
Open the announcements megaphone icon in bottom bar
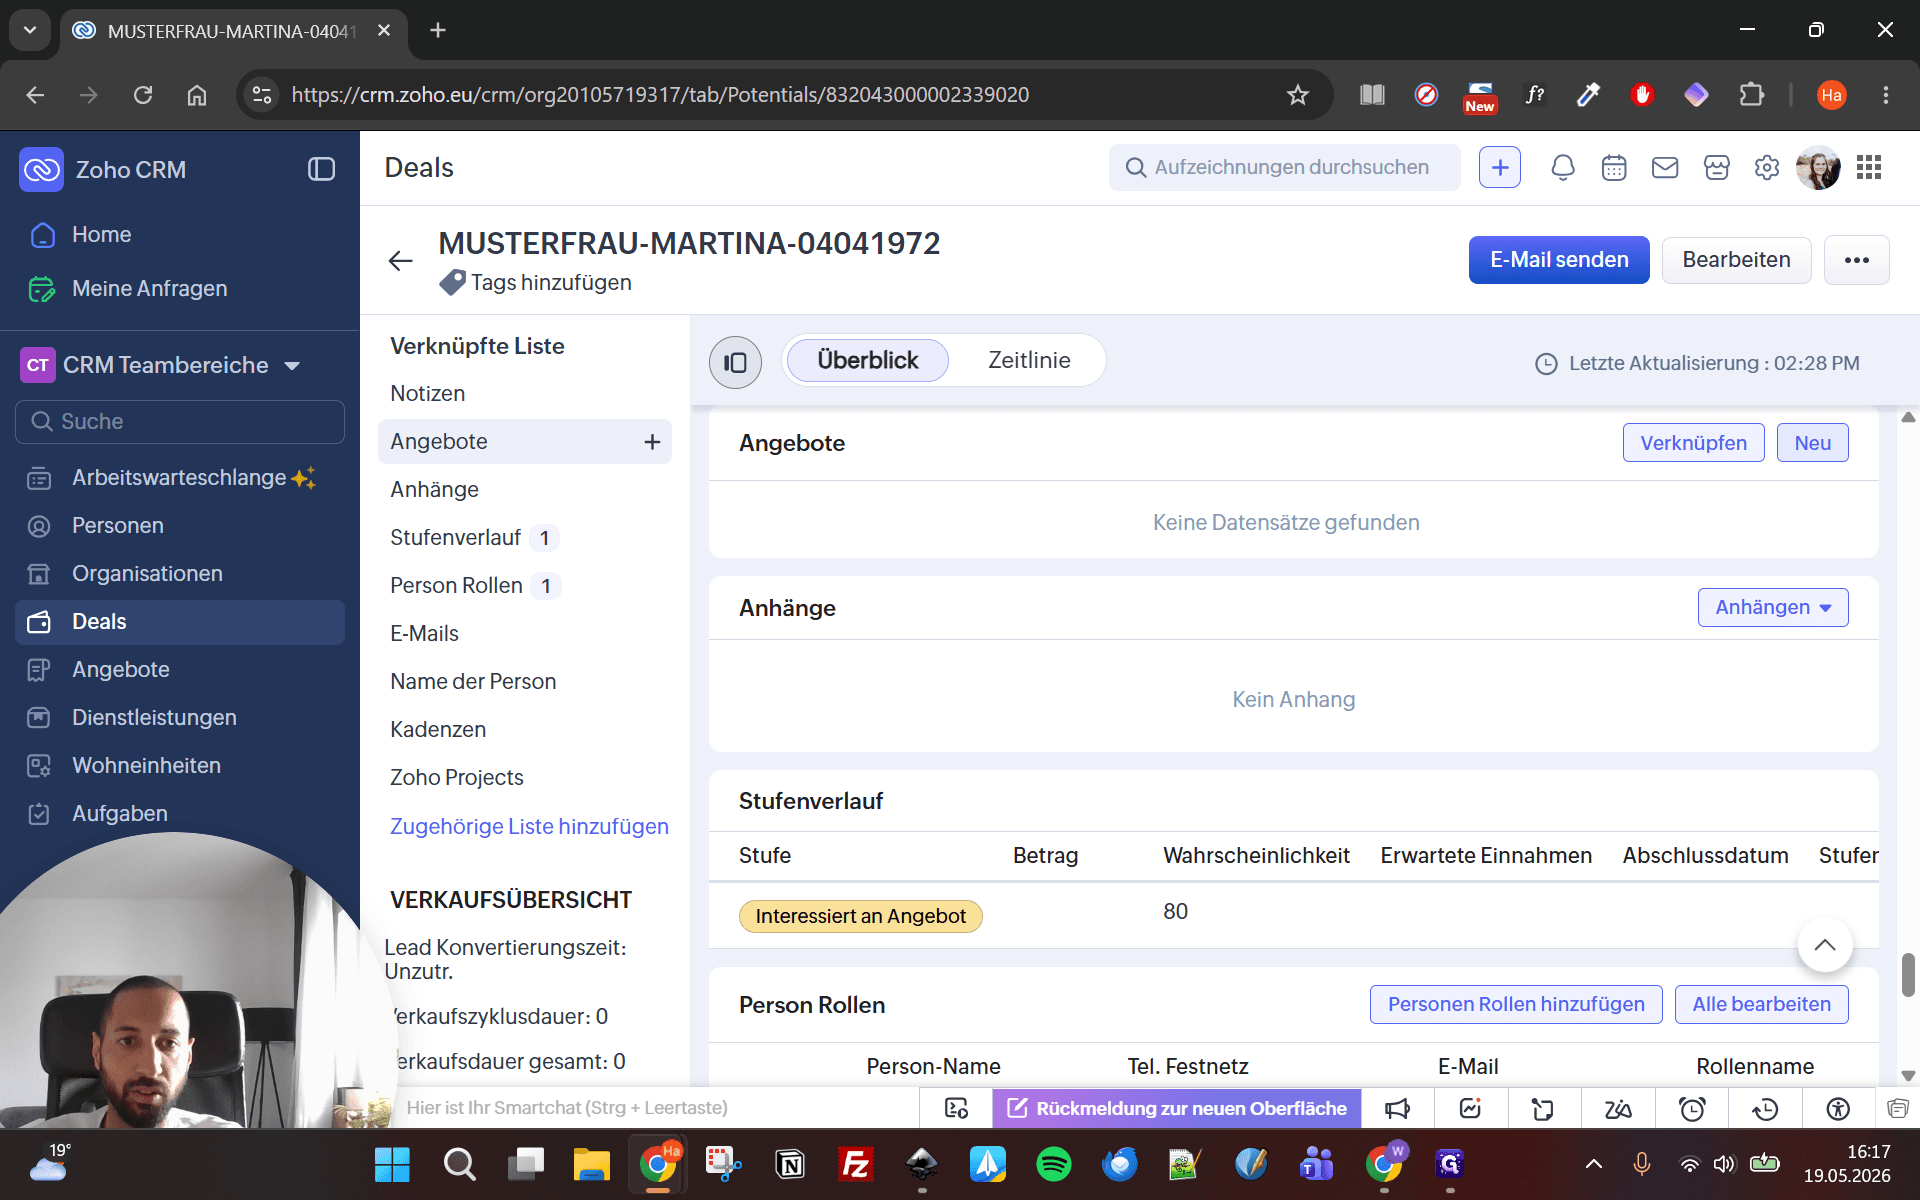(x=1397, y=1108)
